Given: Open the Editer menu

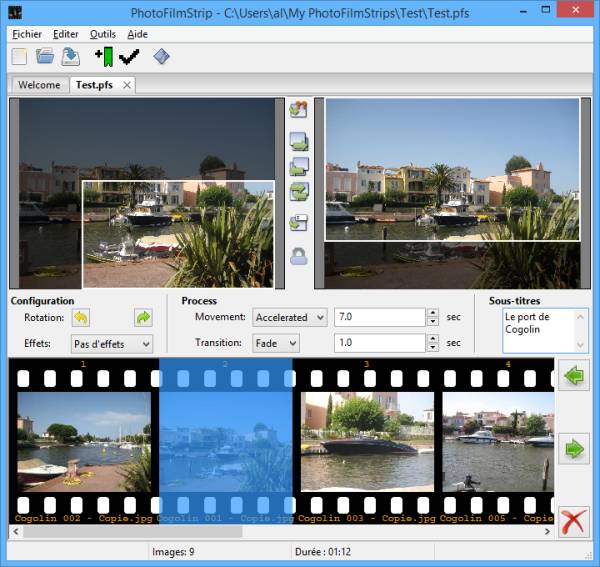Looking at the screenshot, I should pos(65,34).
